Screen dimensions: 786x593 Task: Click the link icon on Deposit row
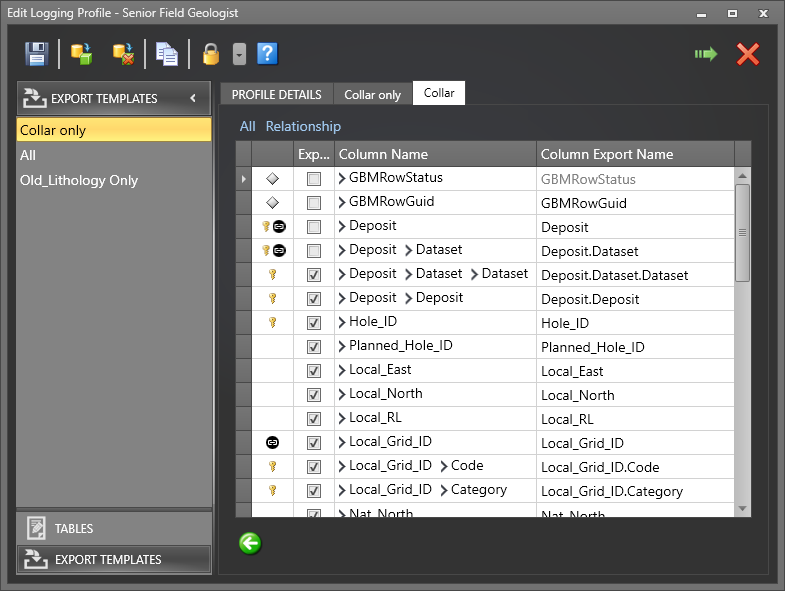(279, 227)
